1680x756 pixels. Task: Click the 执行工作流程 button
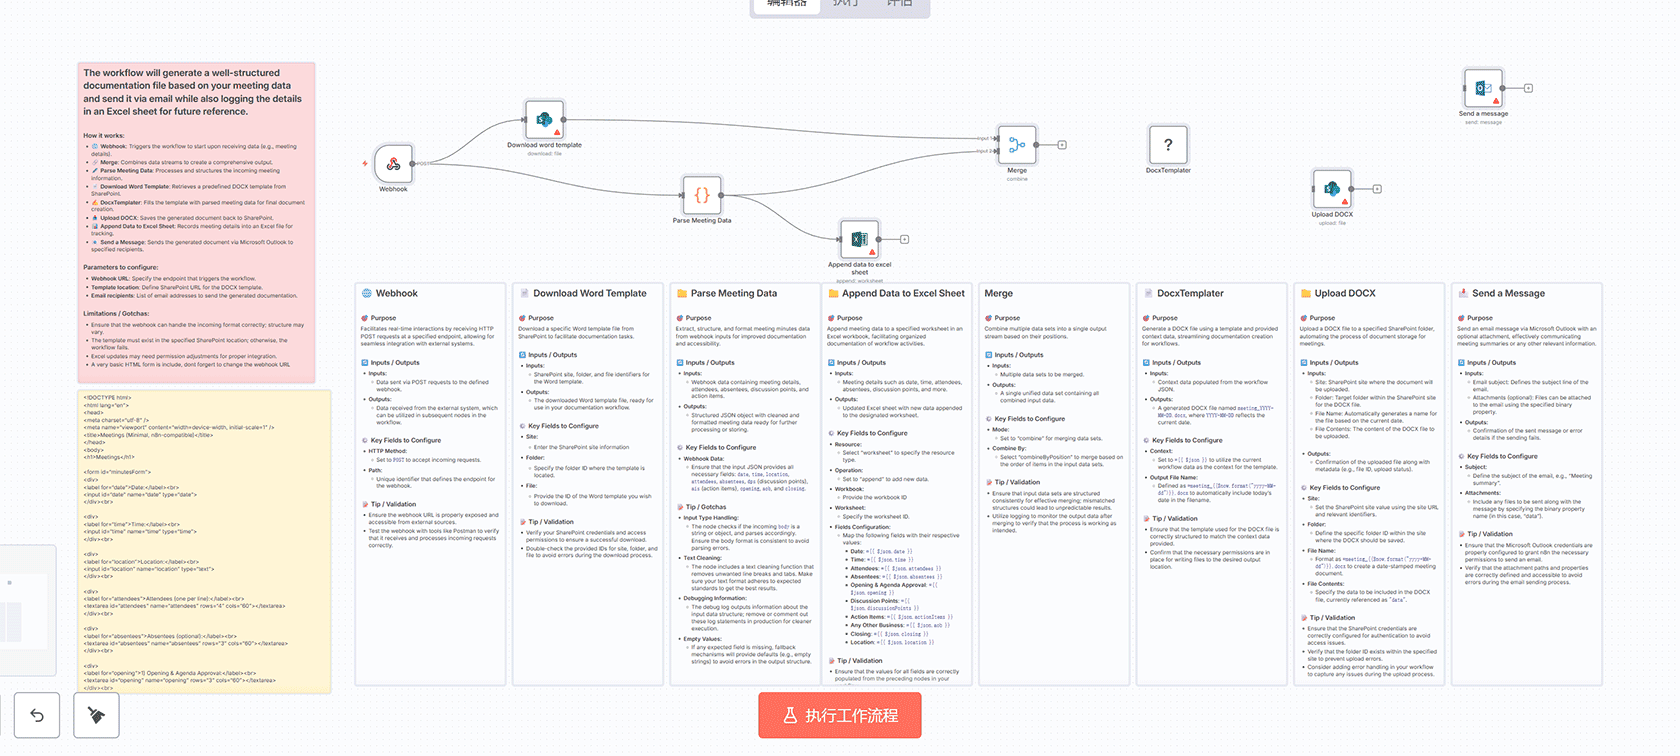pyautogui.click(x=839, y=715)
